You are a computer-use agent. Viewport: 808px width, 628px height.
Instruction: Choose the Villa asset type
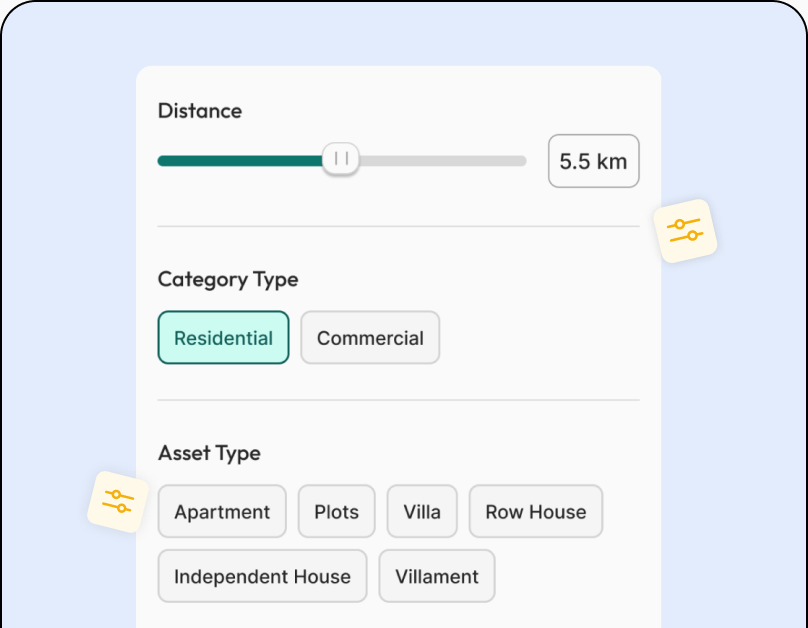tap(422, 511)
